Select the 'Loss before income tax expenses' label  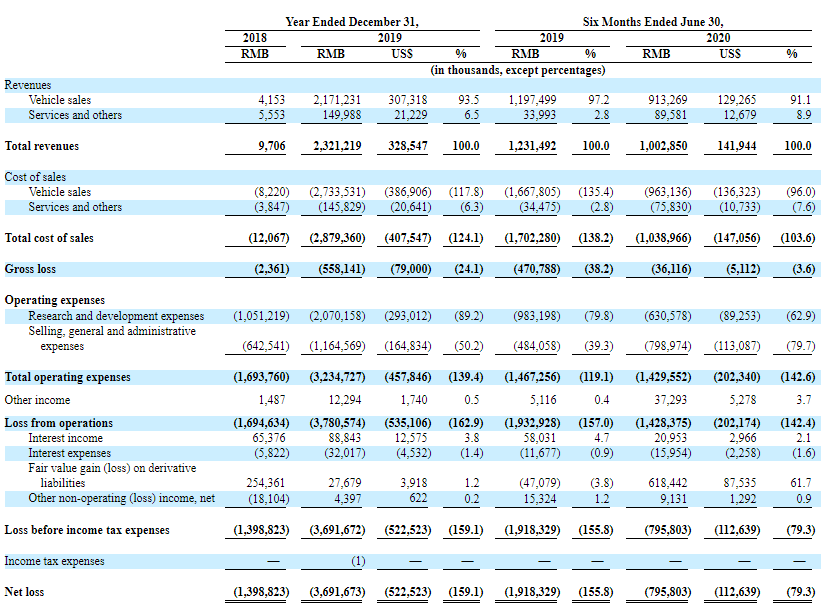(x=87, y=530)
